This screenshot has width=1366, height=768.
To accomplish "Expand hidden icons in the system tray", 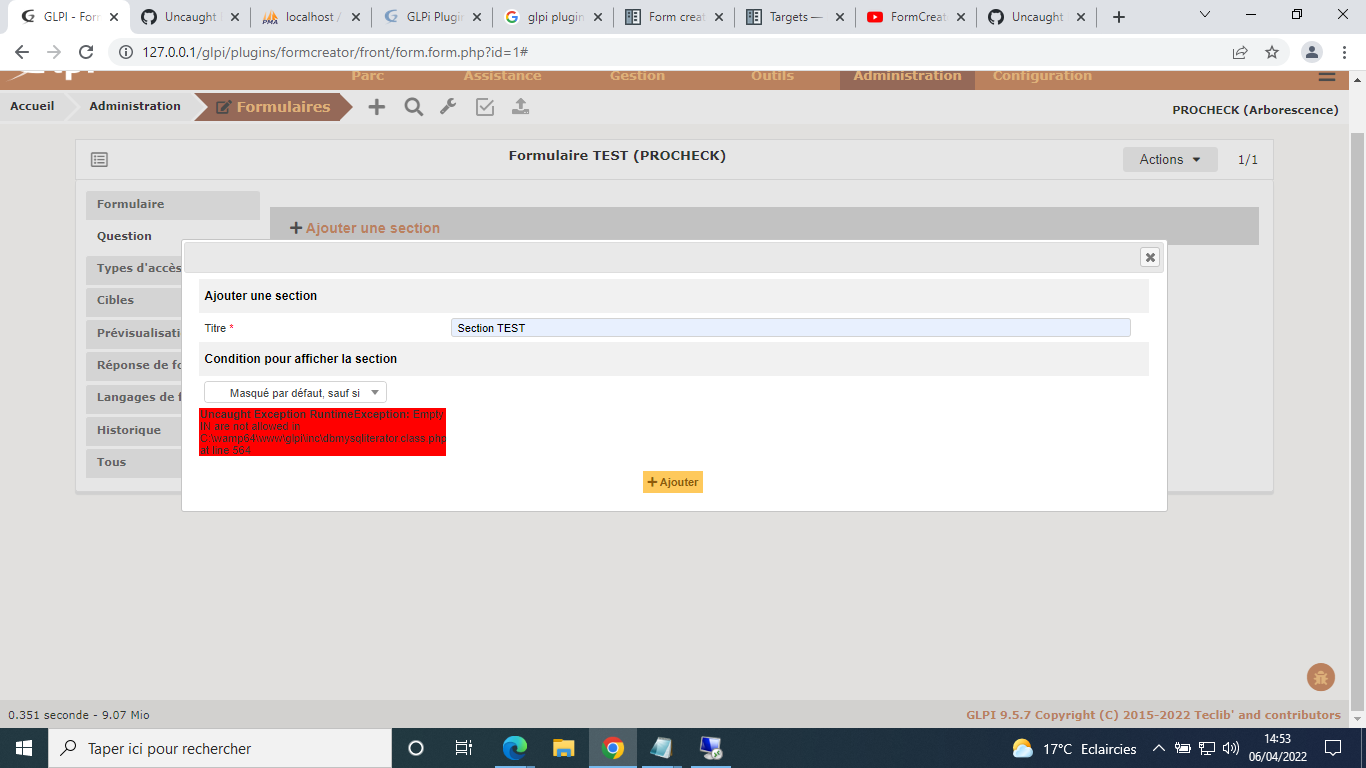I will tap(1157, 747).
